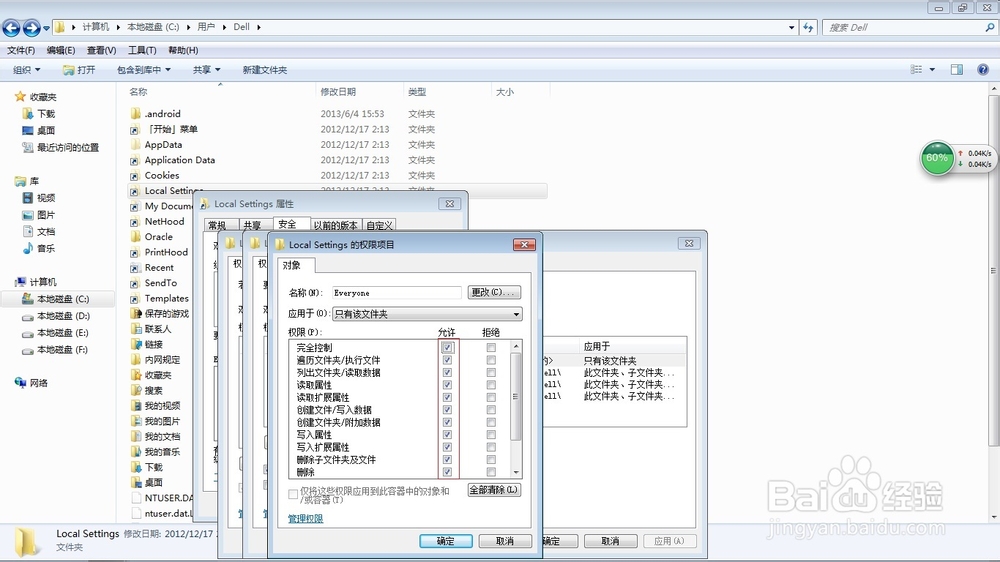
Task: Click 全部清除(L) button
Action: (x=494, y=490)
